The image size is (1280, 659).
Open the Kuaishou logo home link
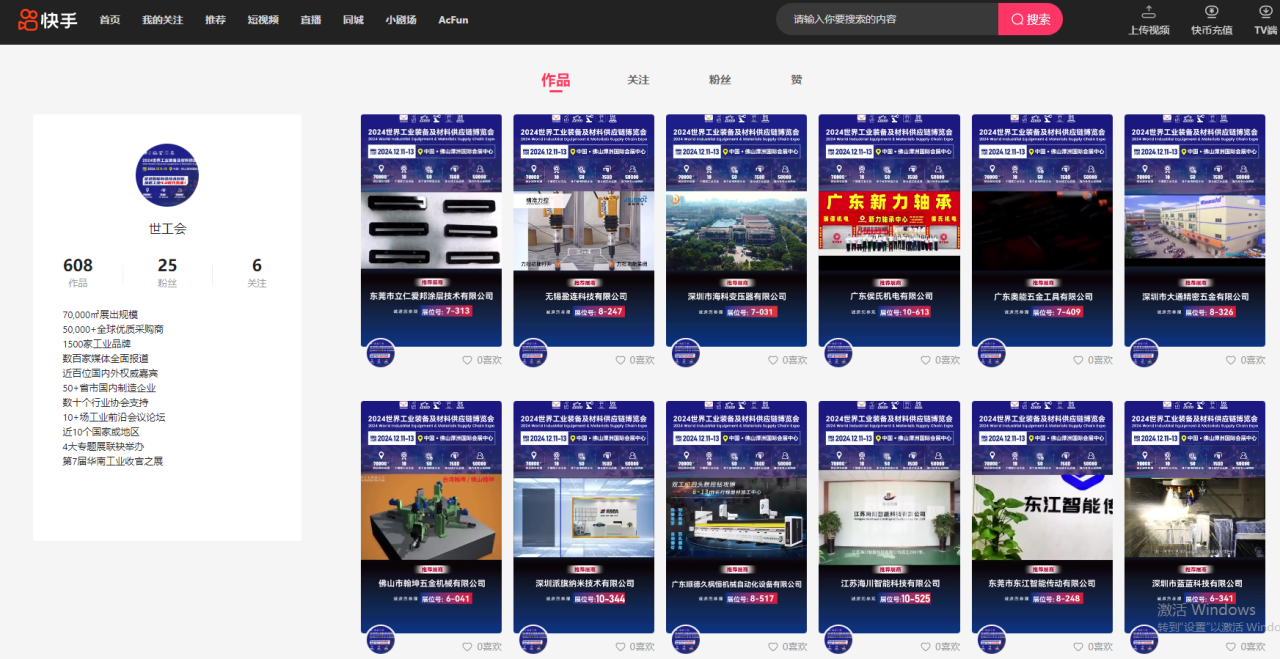pos(47,20)
